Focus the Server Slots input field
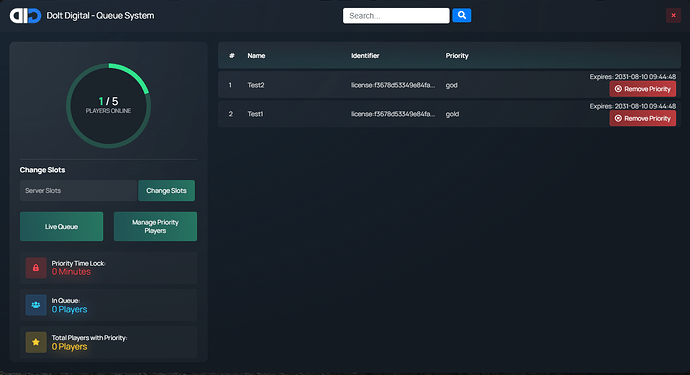 click(x=78, y=191)
